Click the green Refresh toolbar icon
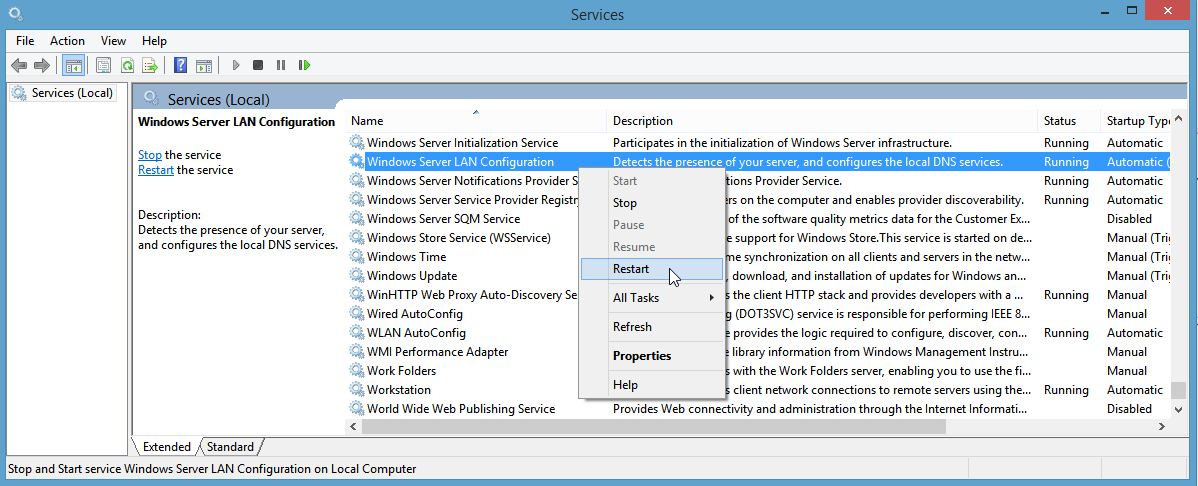The image size is (1198, 486). pos(127,66)
